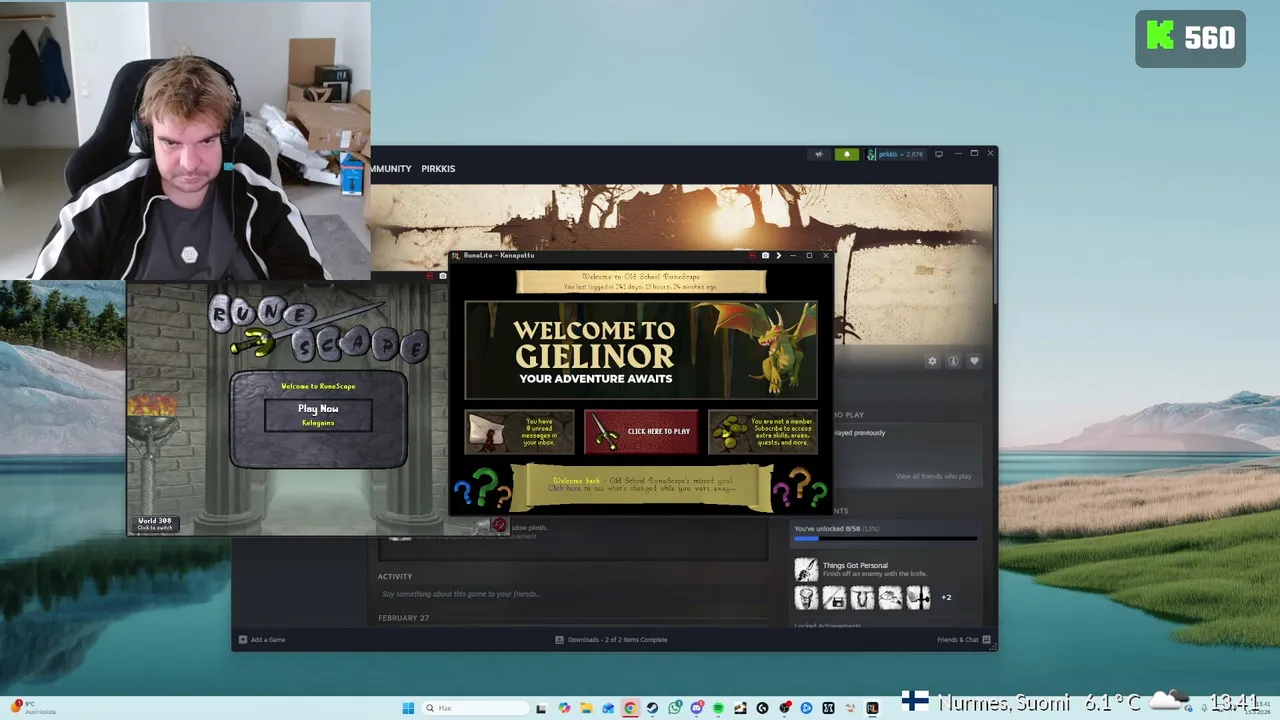
Task: Click the taskbar search box
Action: (x=475, y=708)
